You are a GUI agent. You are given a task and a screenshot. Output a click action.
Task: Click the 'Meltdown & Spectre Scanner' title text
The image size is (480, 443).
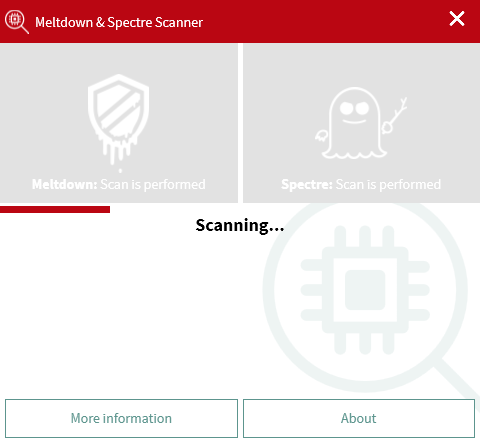(x=119, y=22)
